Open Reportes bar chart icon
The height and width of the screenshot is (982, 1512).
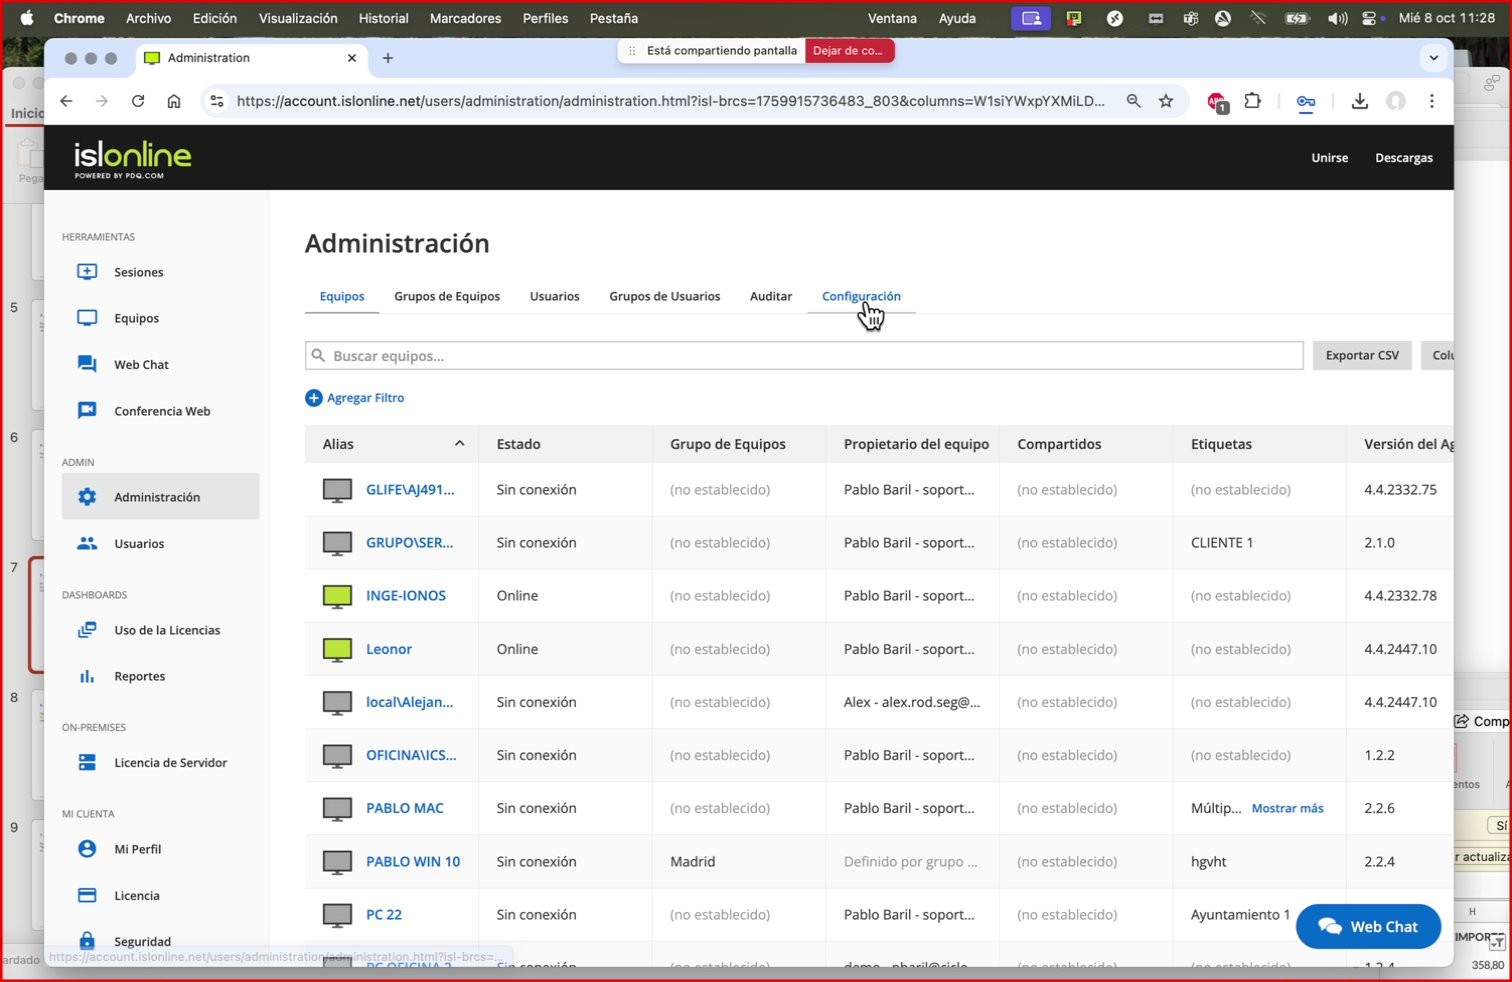click(87, 676)
